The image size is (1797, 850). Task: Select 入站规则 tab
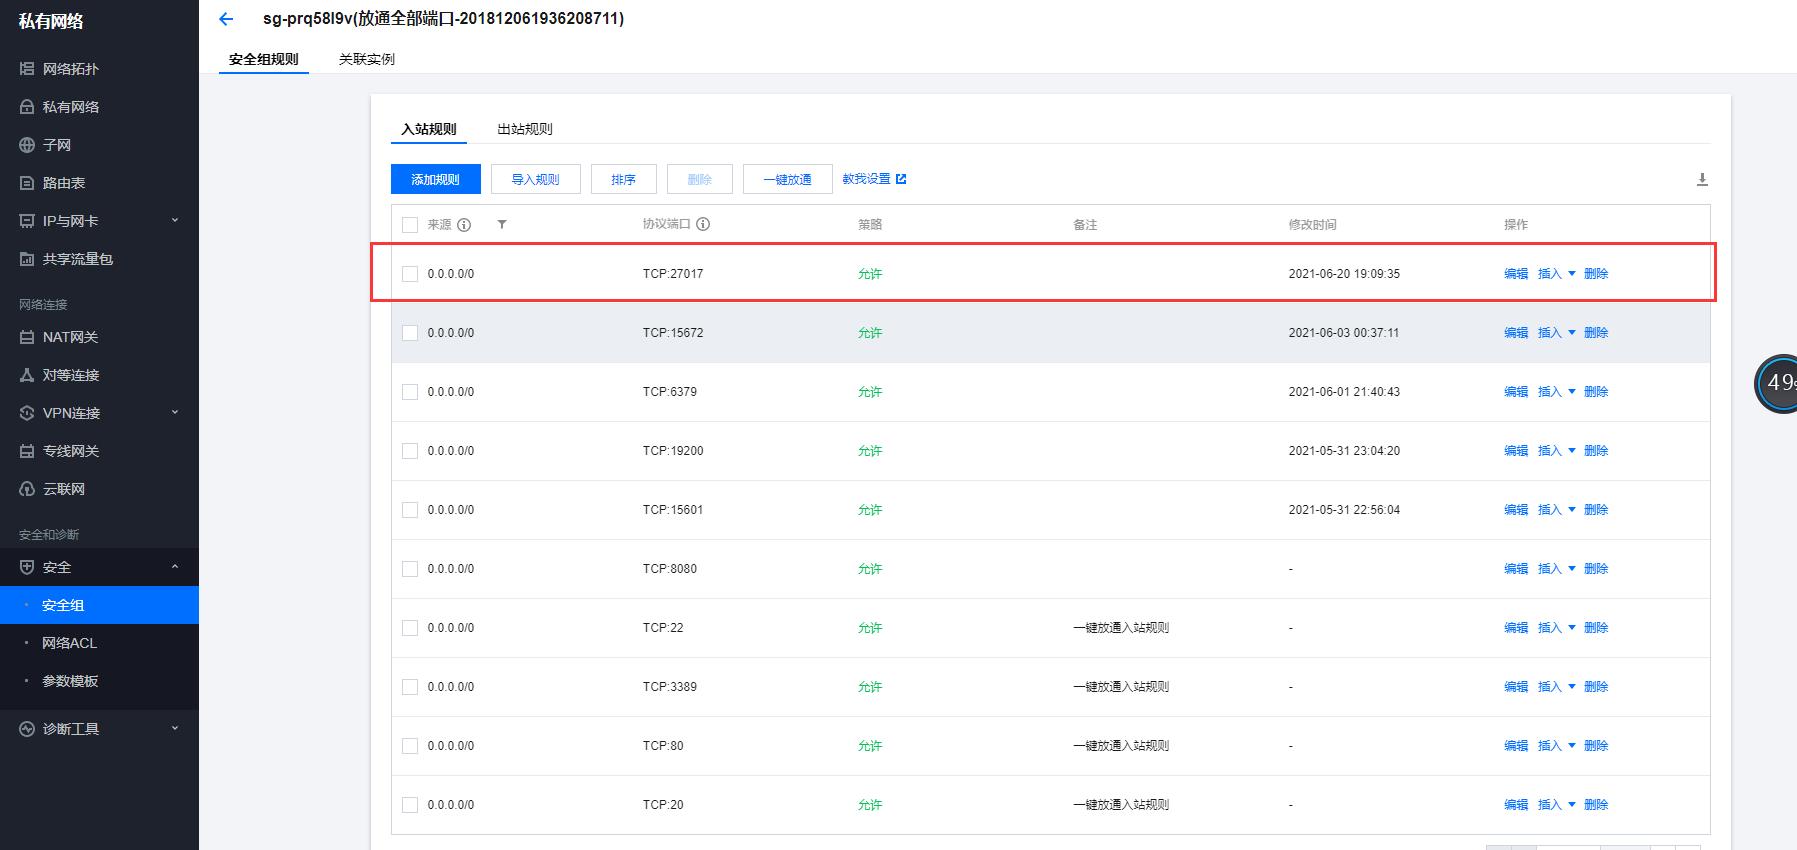(429, 129)
